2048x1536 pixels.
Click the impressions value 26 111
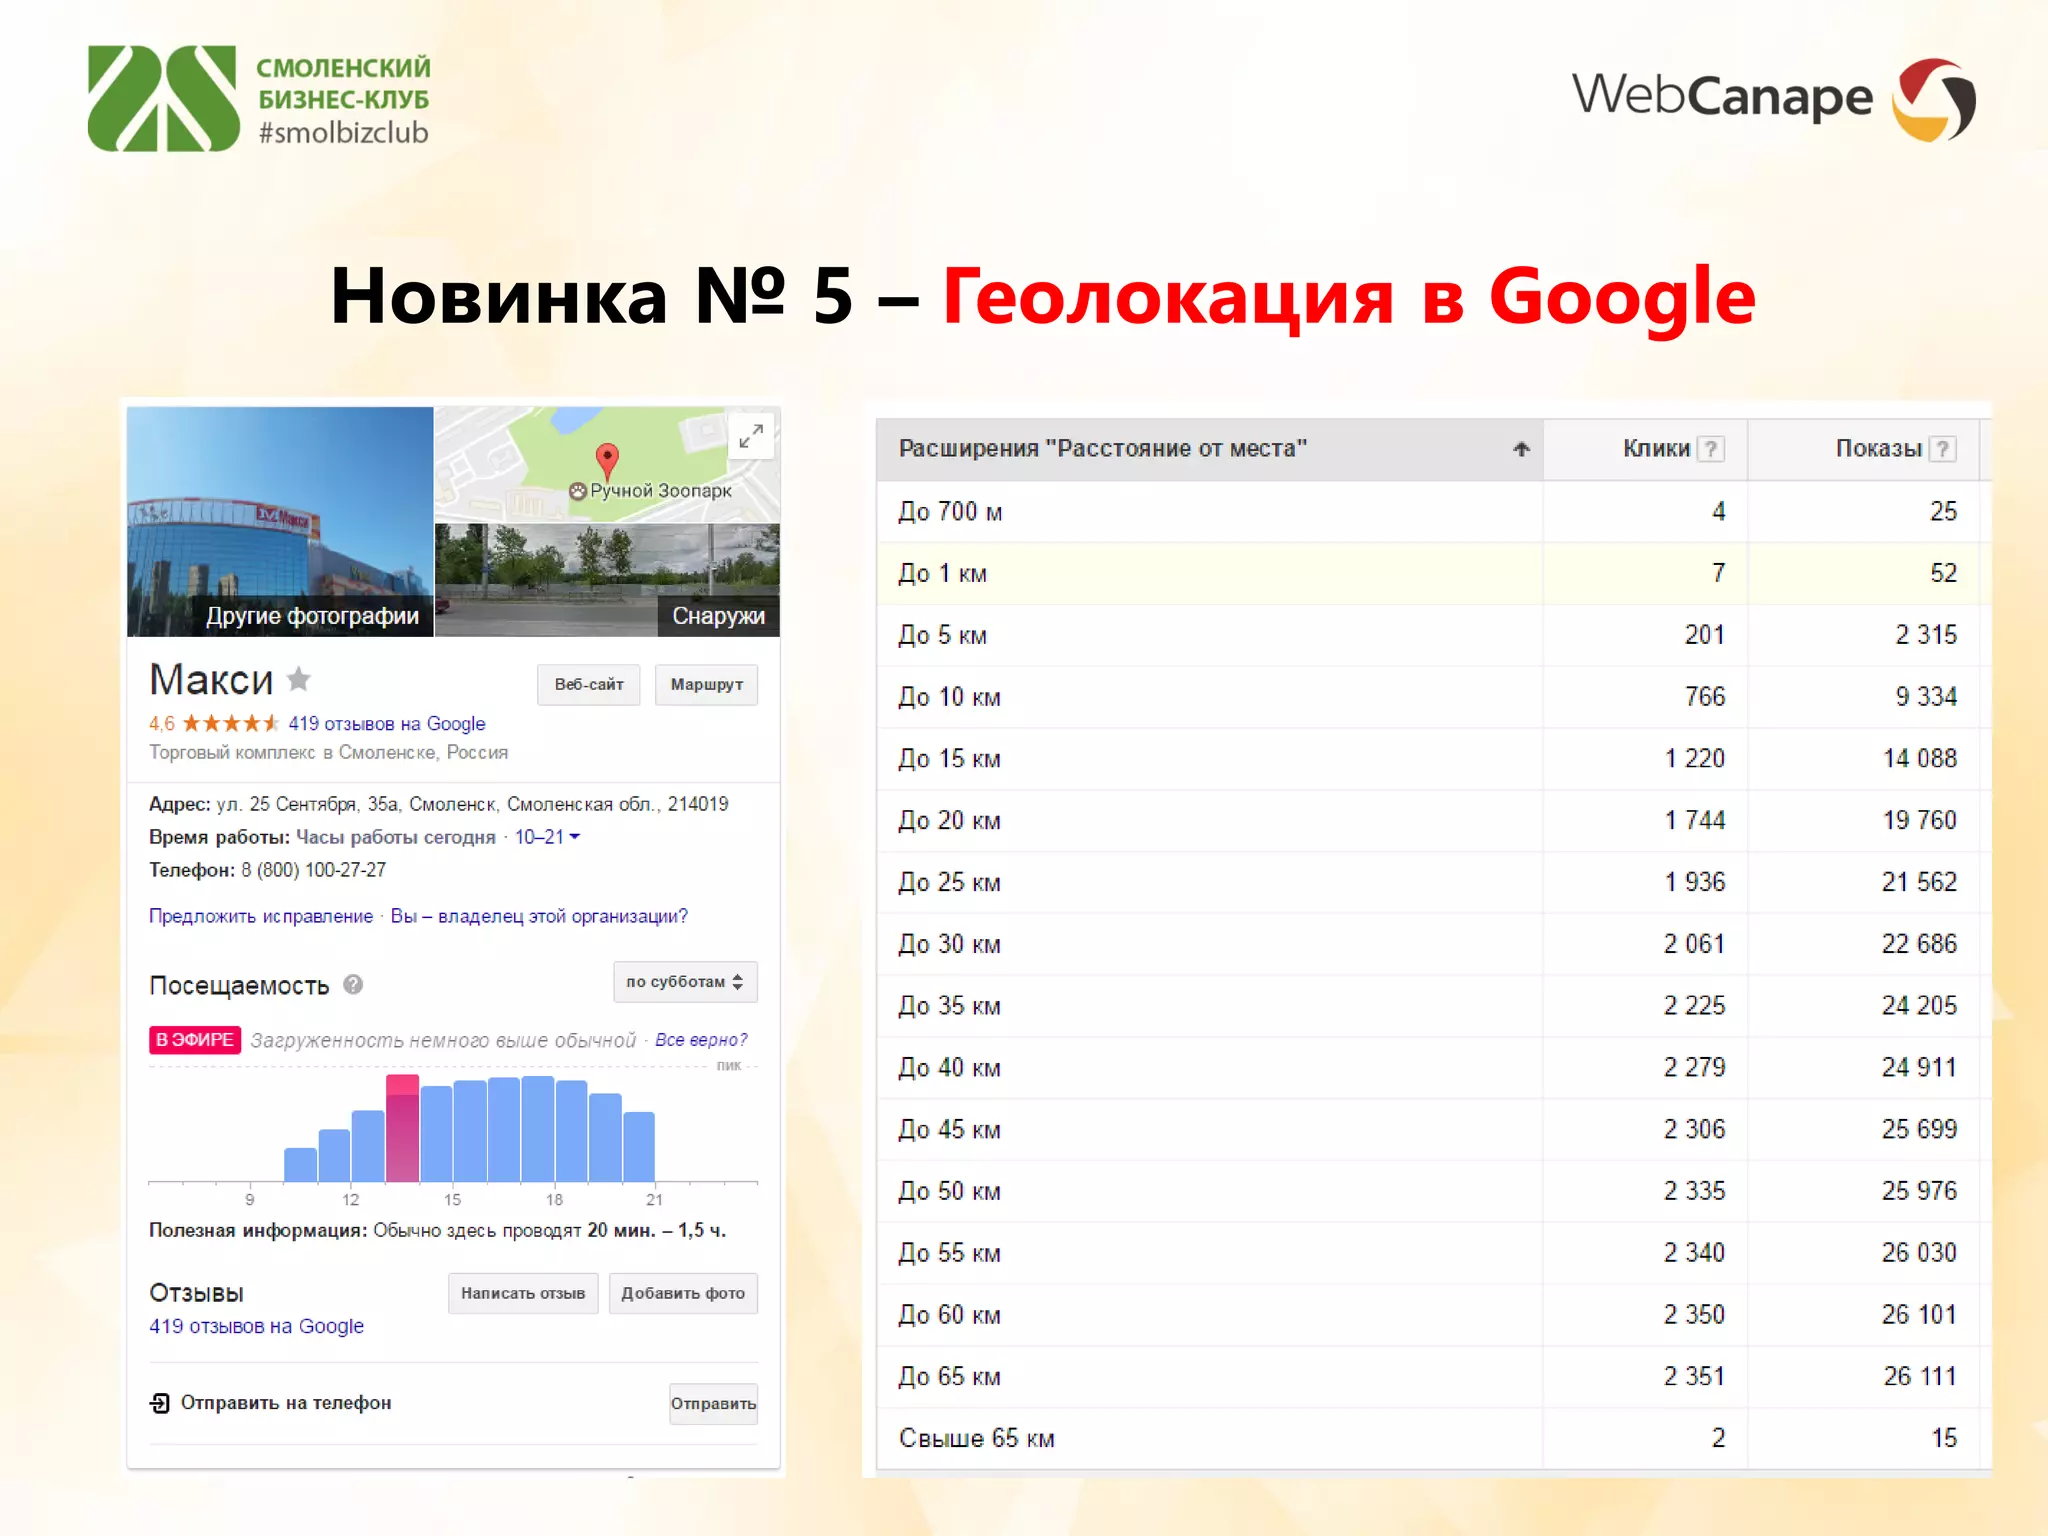[x=1920, y=1377]
